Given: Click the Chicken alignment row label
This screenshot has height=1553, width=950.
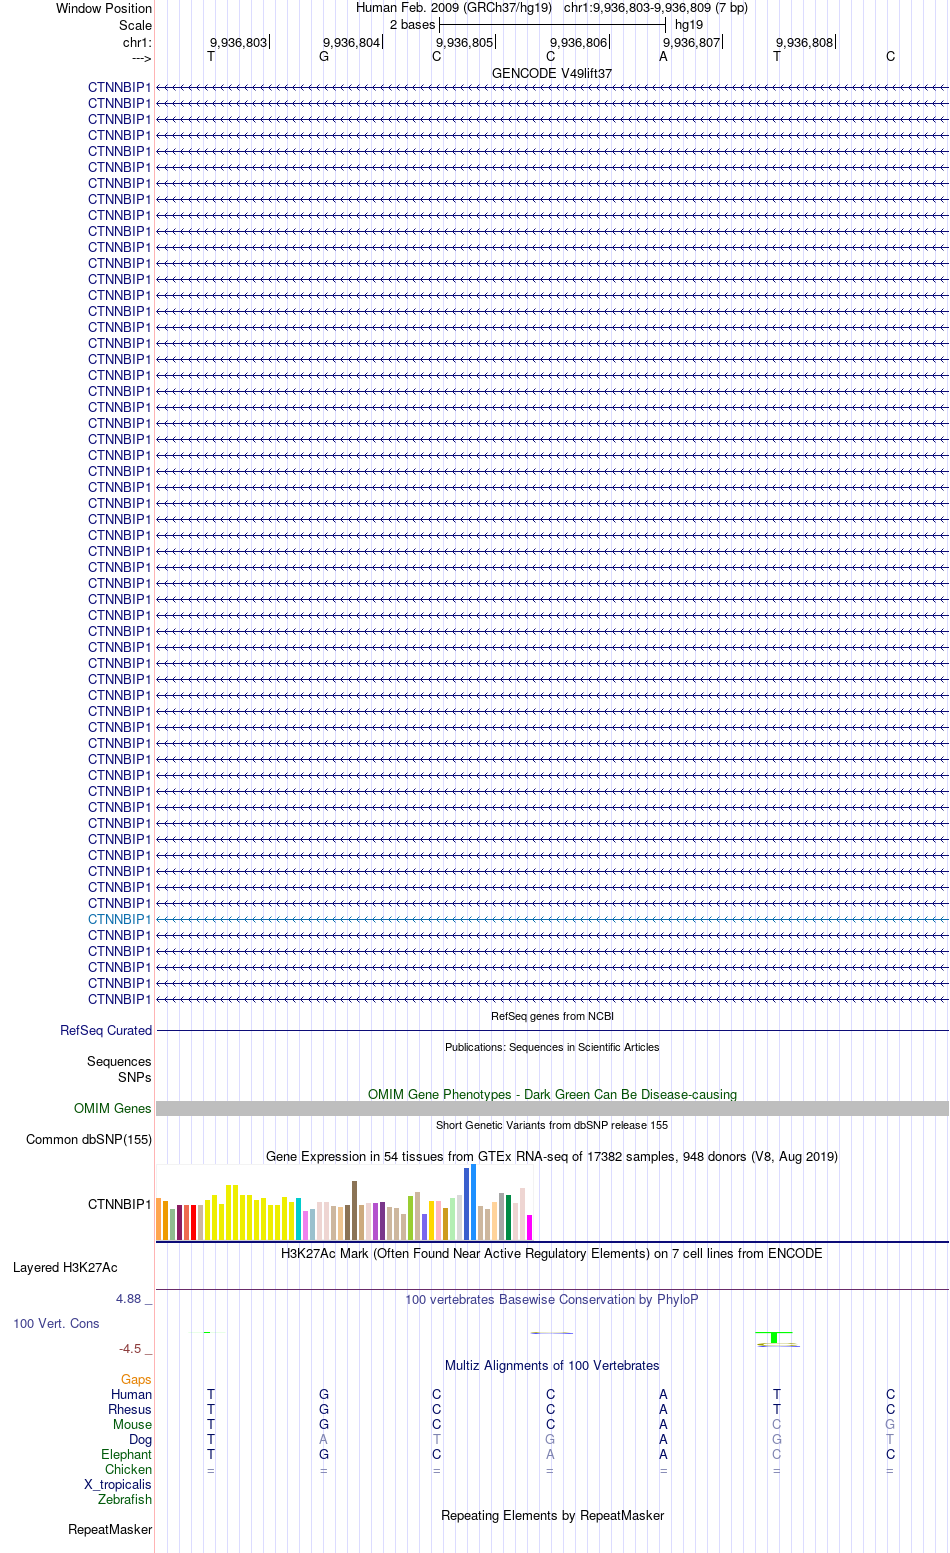Looking at the screenshot, I should (128, 1469).
